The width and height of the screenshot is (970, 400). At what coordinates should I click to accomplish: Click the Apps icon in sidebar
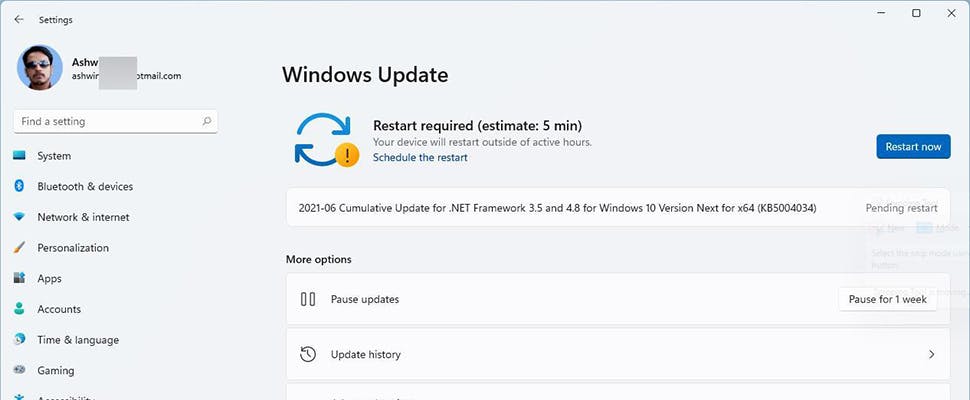pos(19,279)
